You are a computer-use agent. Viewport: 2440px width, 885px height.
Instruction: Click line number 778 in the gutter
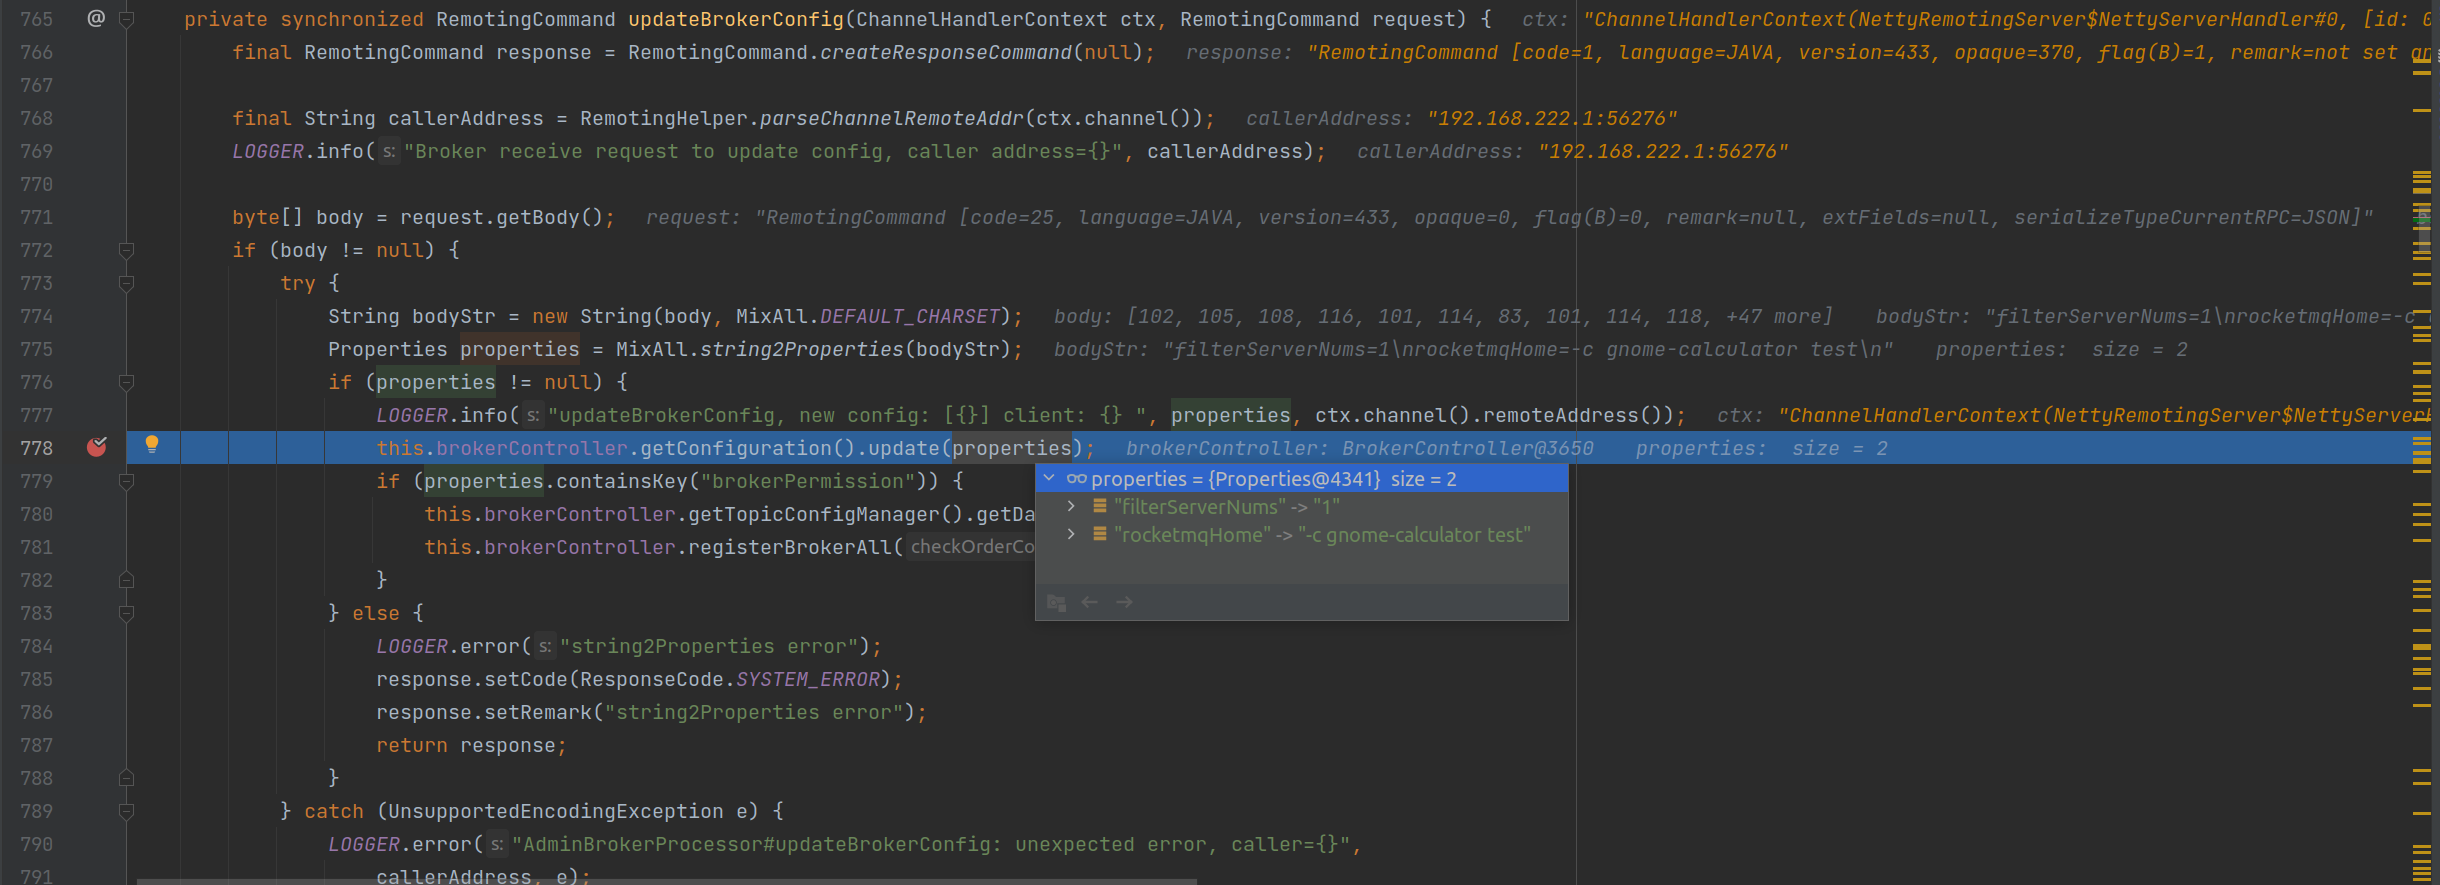pos(37,448)
